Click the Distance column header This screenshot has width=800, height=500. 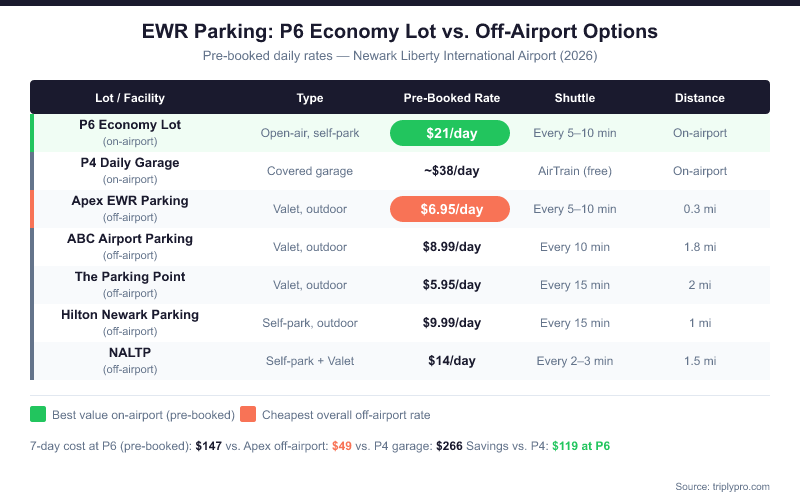point(700,98)
